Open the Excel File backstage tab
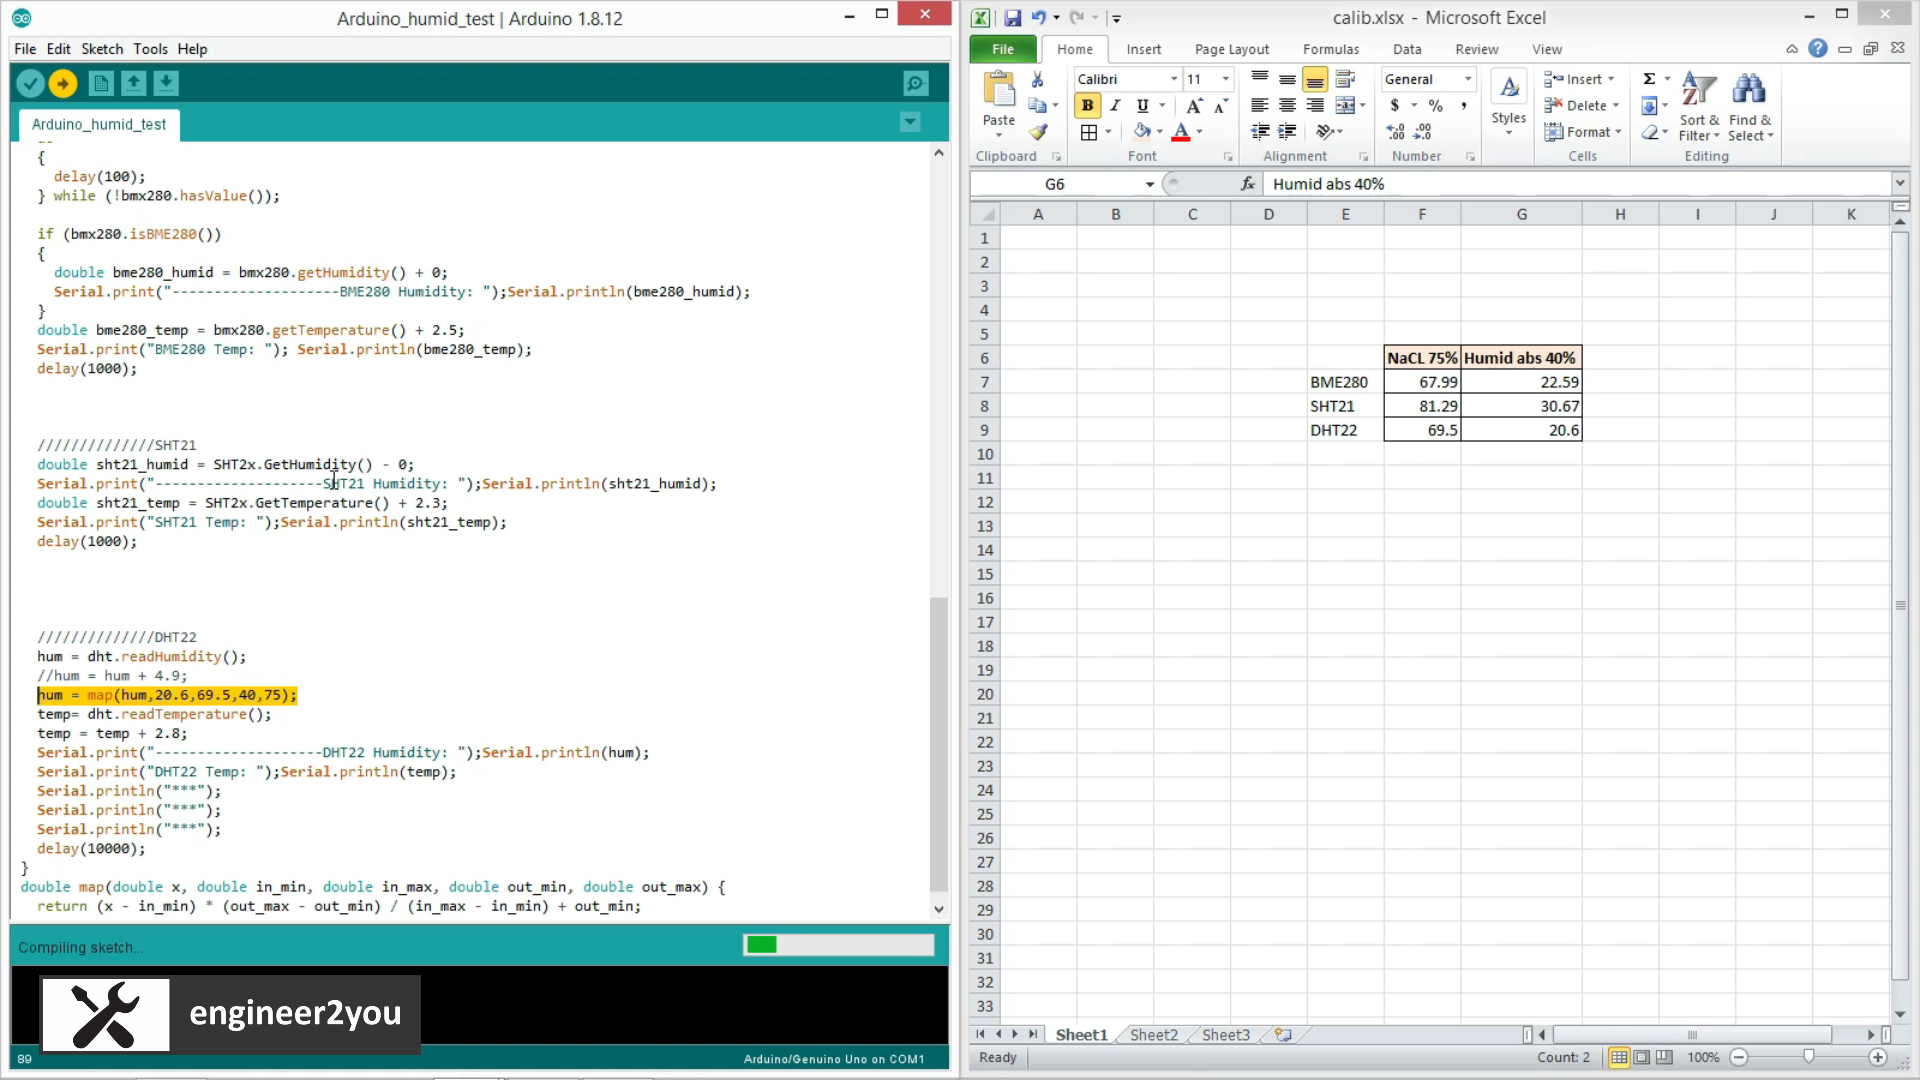This screenshot has height=1080, width=1920. coord(1003,49)
